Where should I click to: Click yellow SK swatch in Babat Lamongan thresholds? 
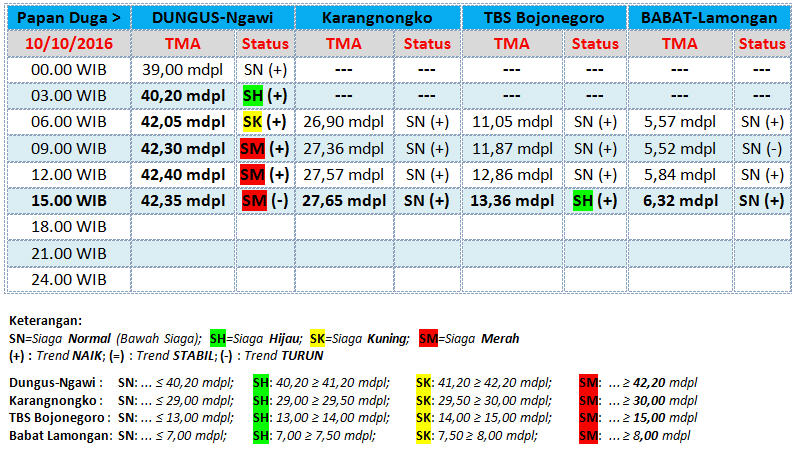click(424, 436)
